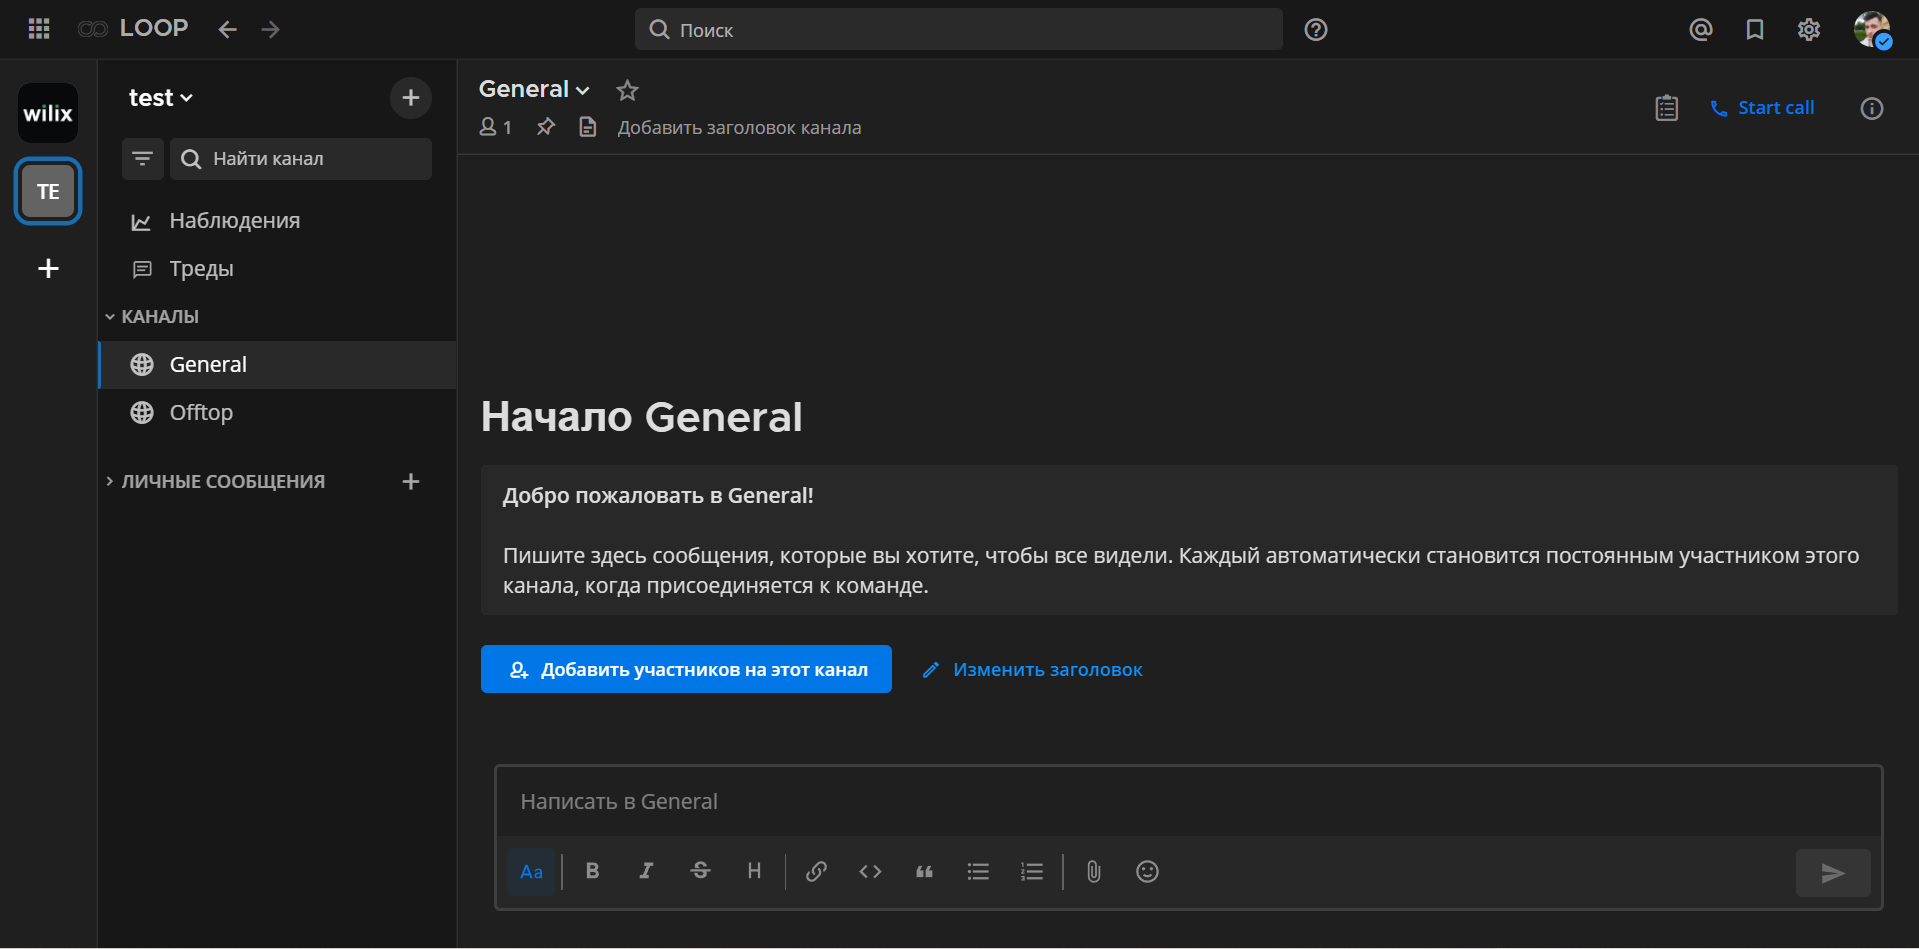Toggle channel info panel icon
This screenshot has width=1919, height=949.
(1871, 108)
